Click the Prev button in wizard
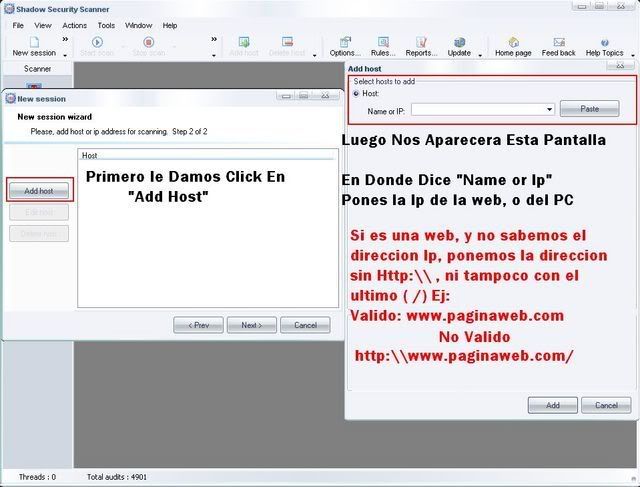This screenshot has width=640, height=487. (198, 325)
